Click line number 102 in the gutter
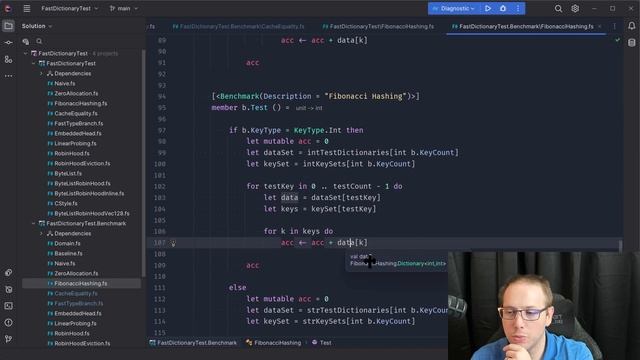The image size is (640, 360). coord(161,187)
